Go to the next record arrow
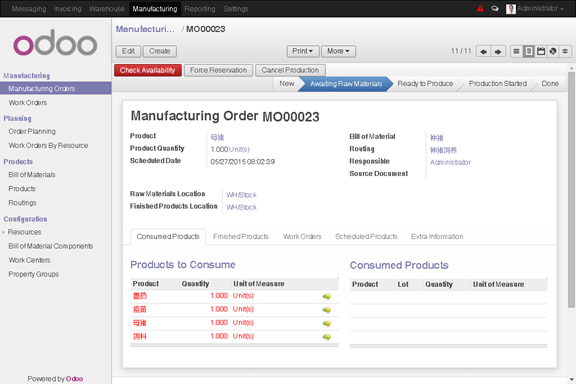This screenshot has width=576, height=384. tap(498, 51)
